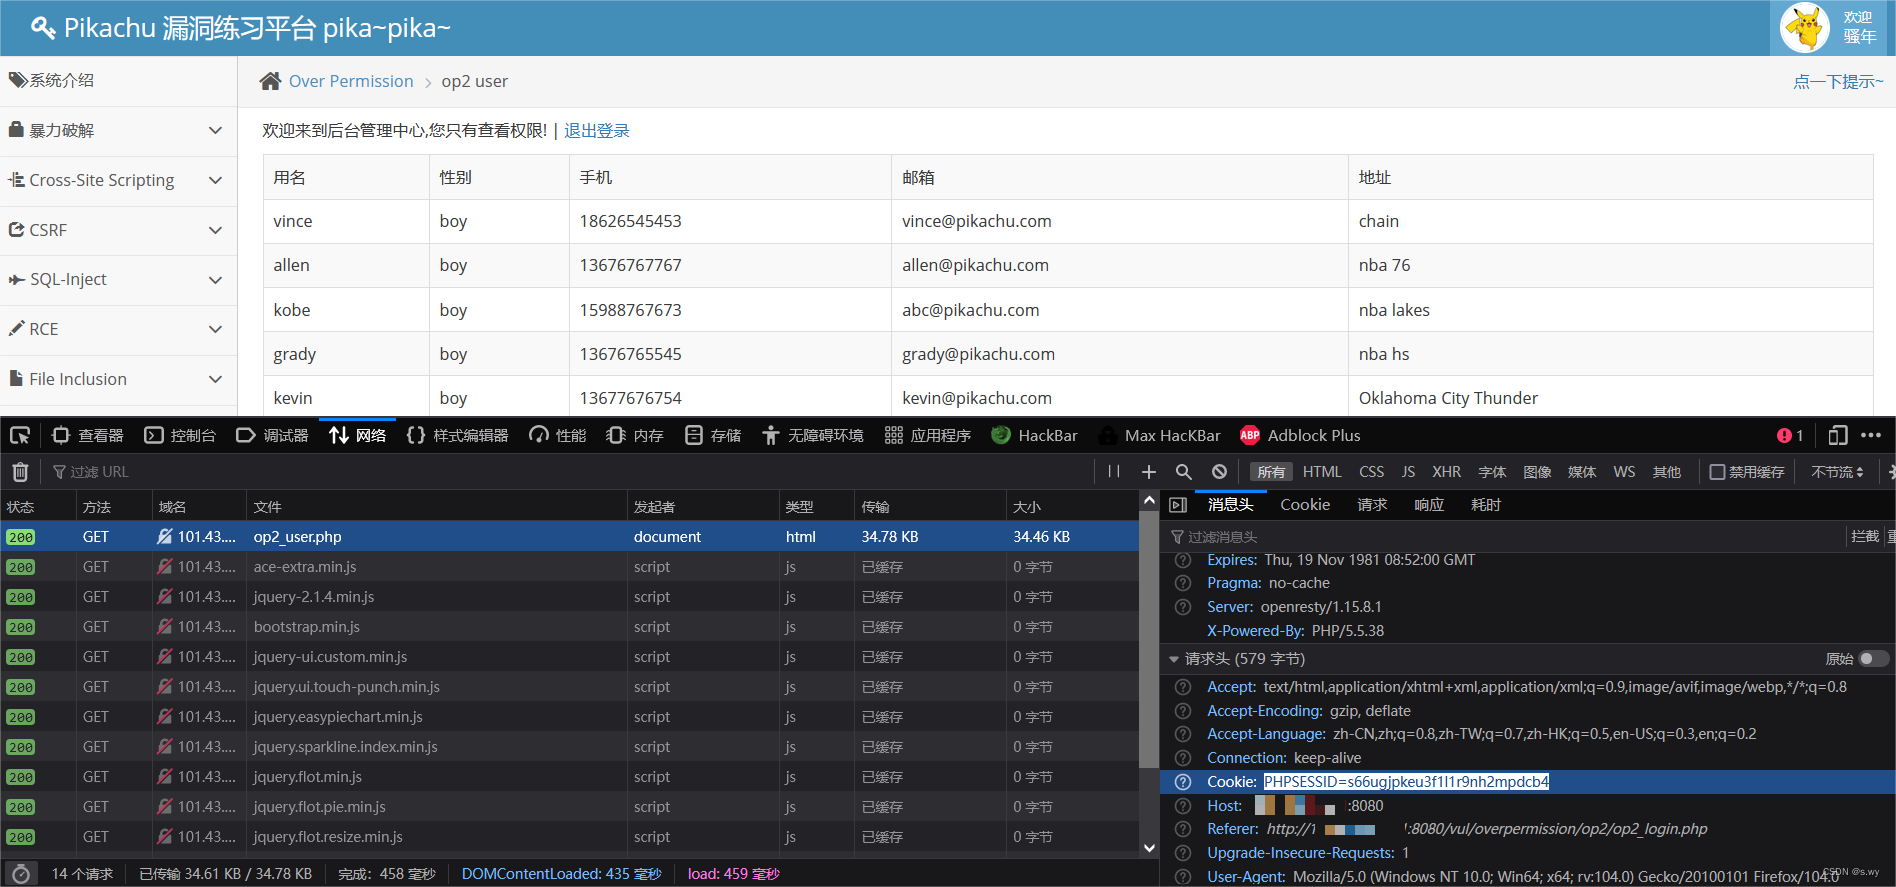This screenshot has width=1896, height=887.
Task: Toggle the request details pane icon
Action: (x=1178, y=505)
